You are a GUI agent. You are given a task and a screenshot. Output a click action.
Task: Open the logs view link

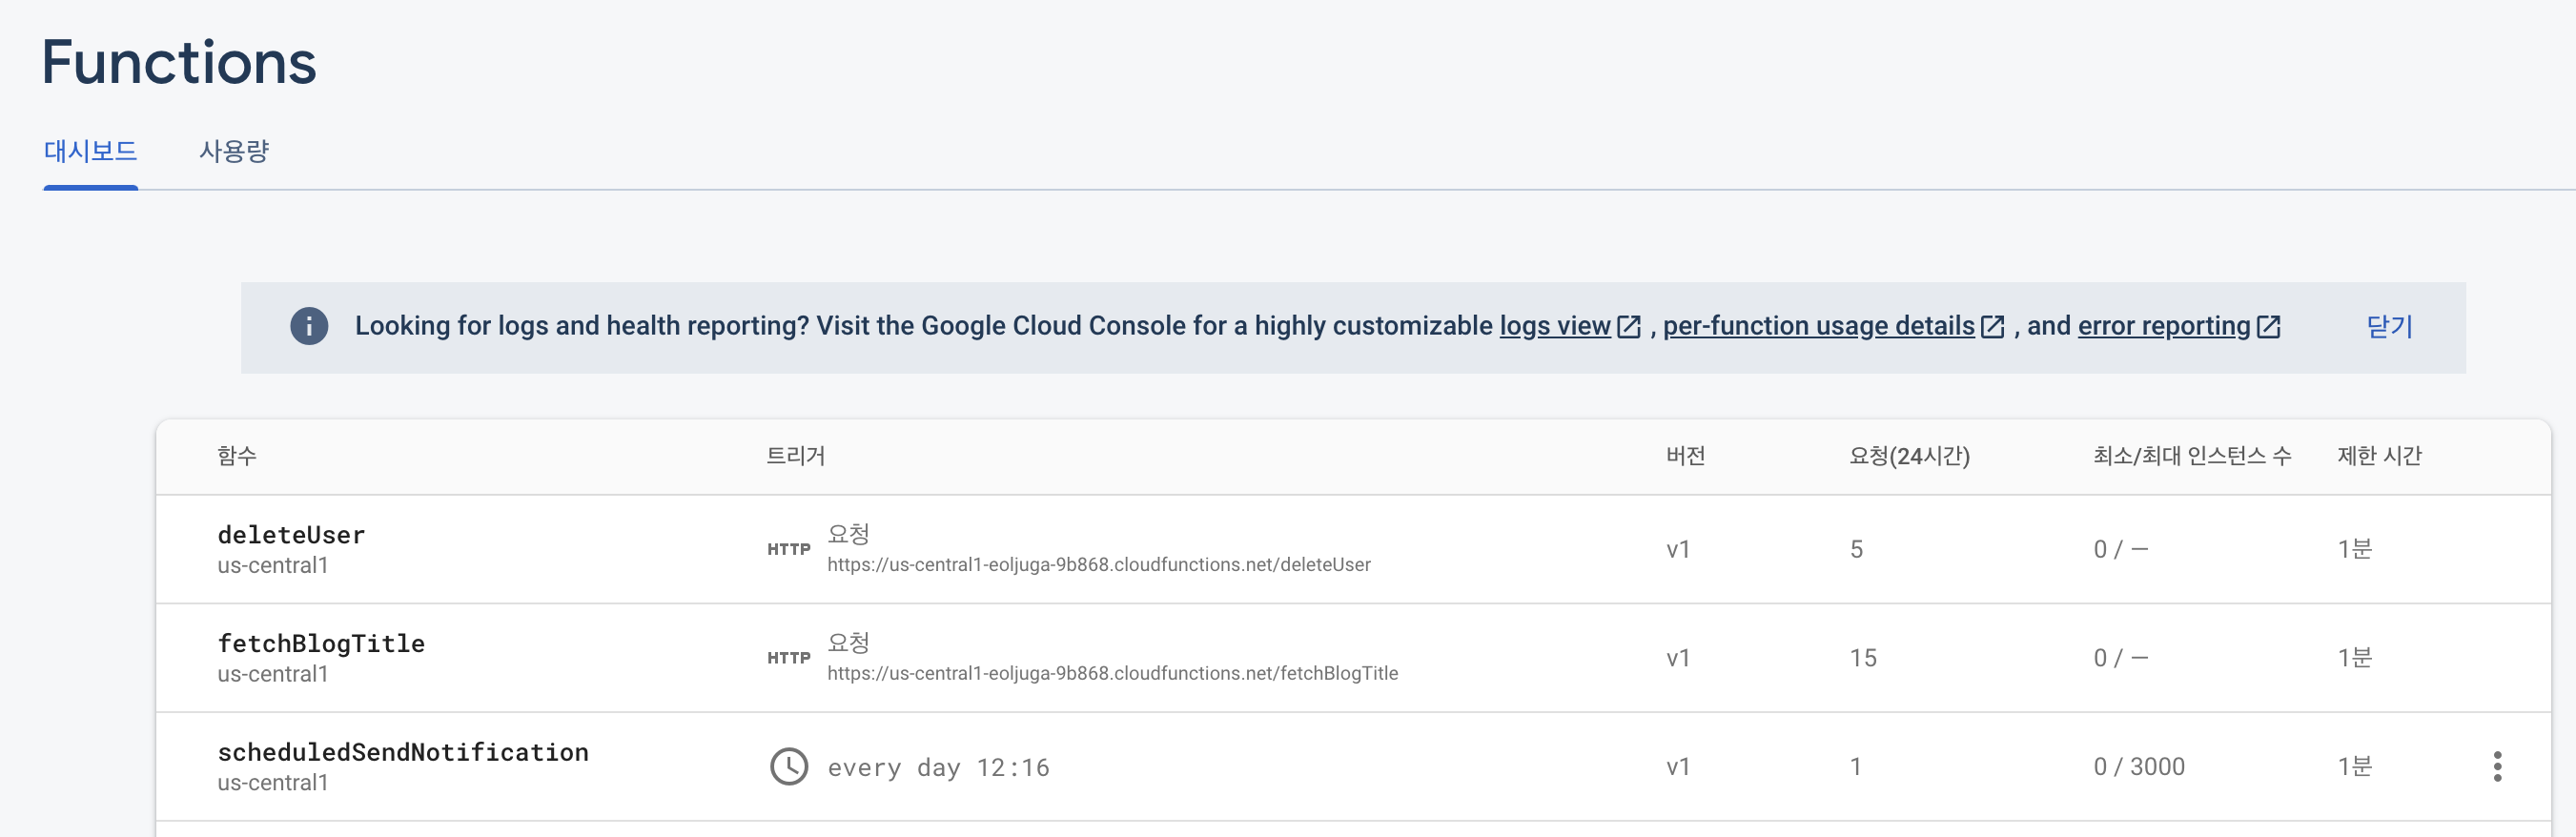tap(1555, 326)
